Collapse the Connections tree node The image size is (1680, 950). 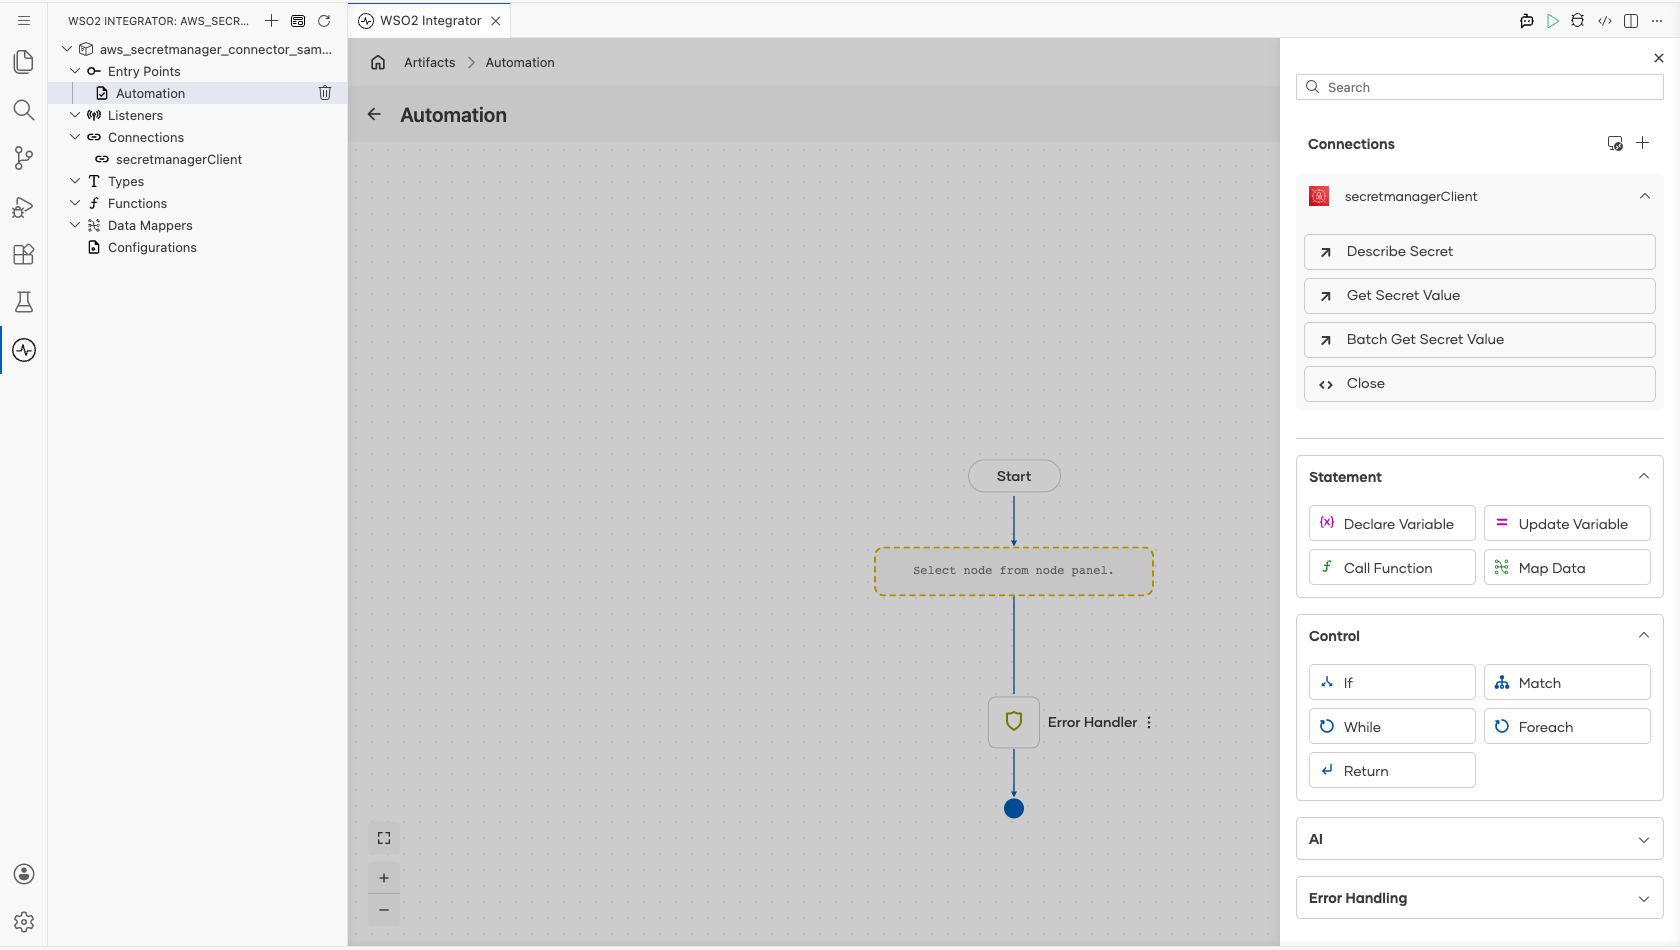pyautogui.click(x=75, y=137)
